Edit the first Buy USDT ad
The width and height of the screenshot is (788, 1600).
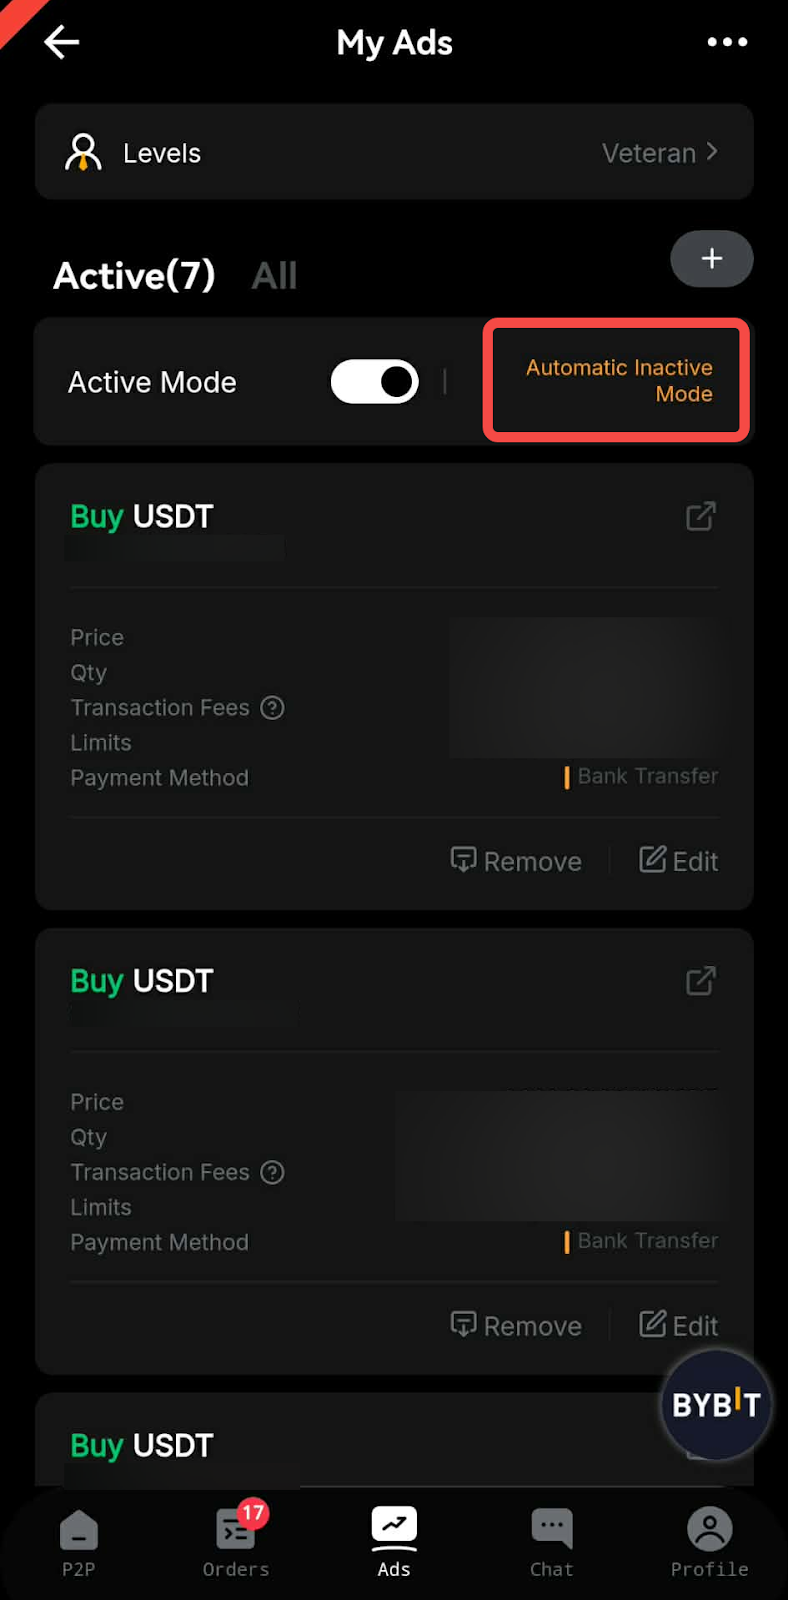tap(679, 861)
